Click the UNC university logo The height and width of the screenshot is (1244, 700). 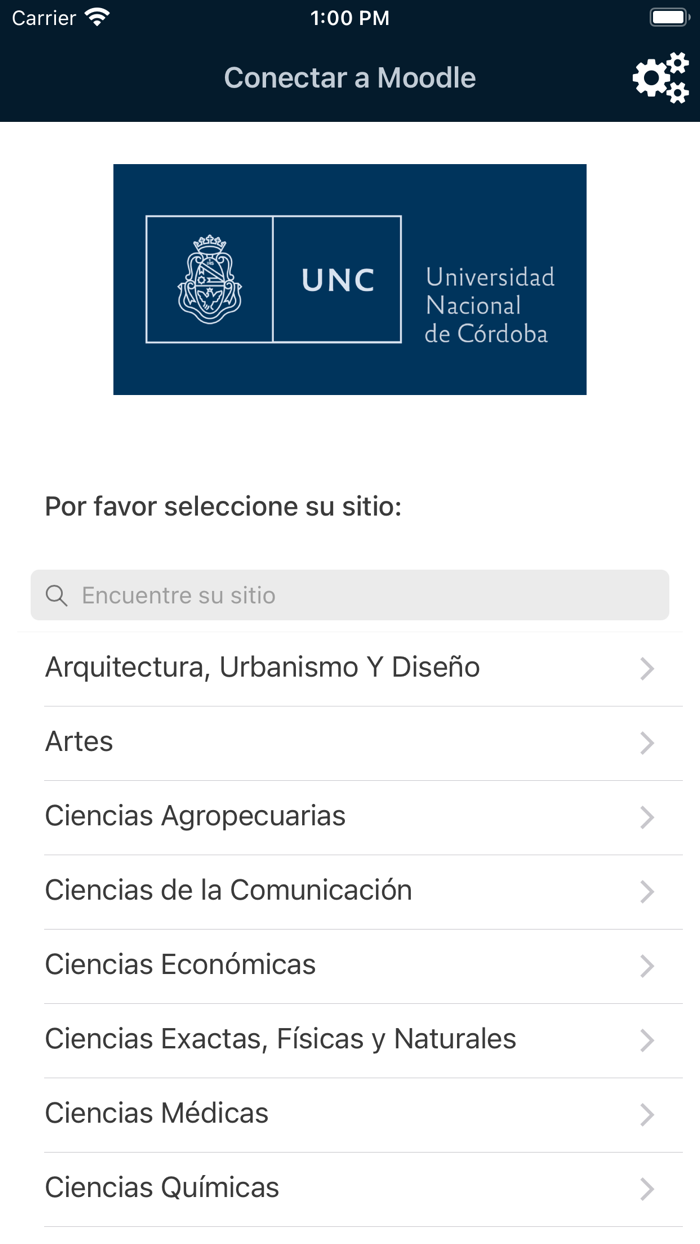coord(350,279)
